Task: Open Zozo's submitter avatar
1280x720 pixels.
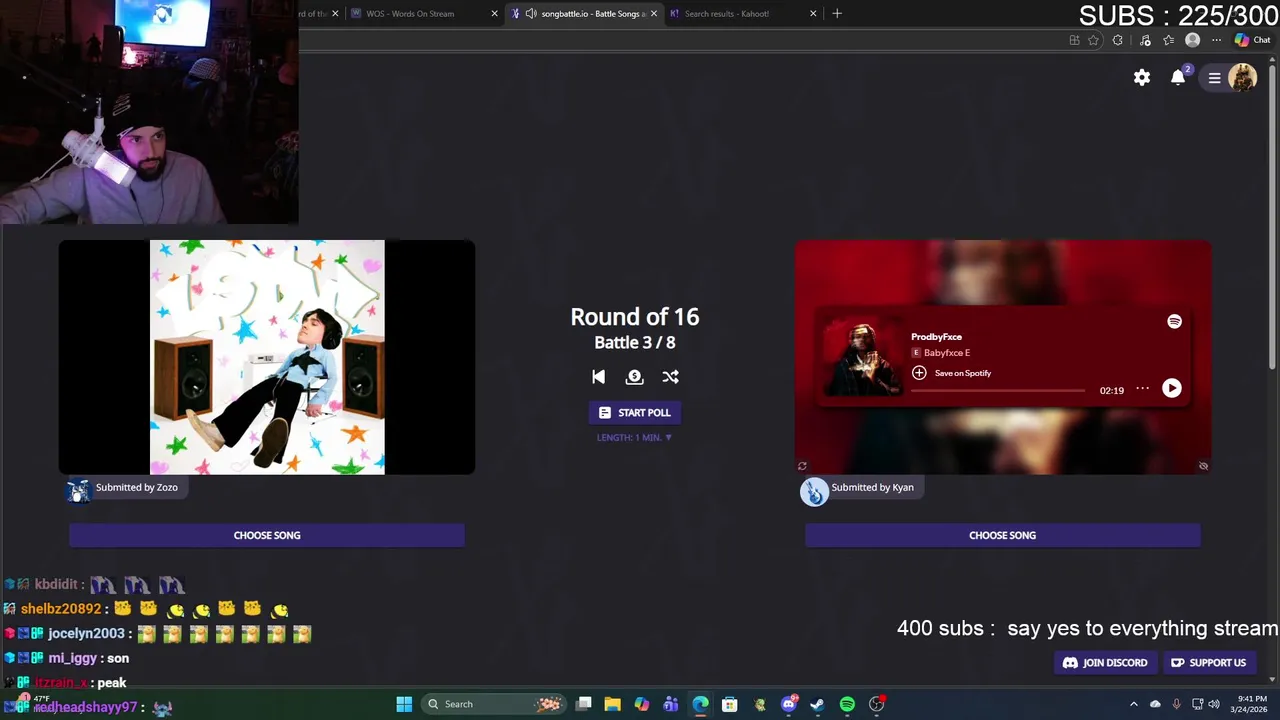Action: [78, 490]
